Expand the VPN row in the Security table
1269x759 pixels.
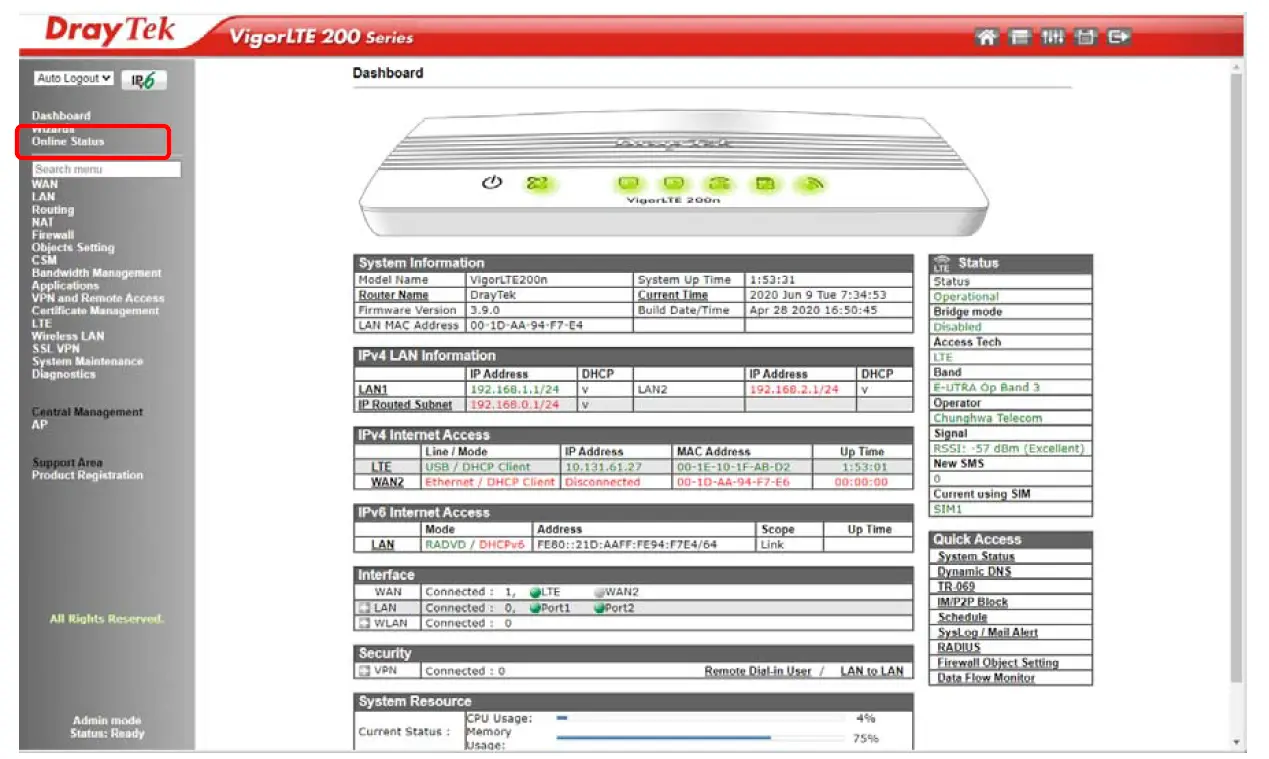(365, 671)
